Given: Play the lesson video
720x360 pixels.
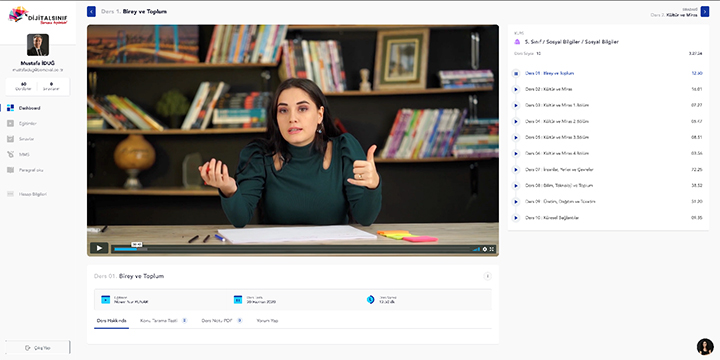Looking at the screenshot, I should point(99,248).
